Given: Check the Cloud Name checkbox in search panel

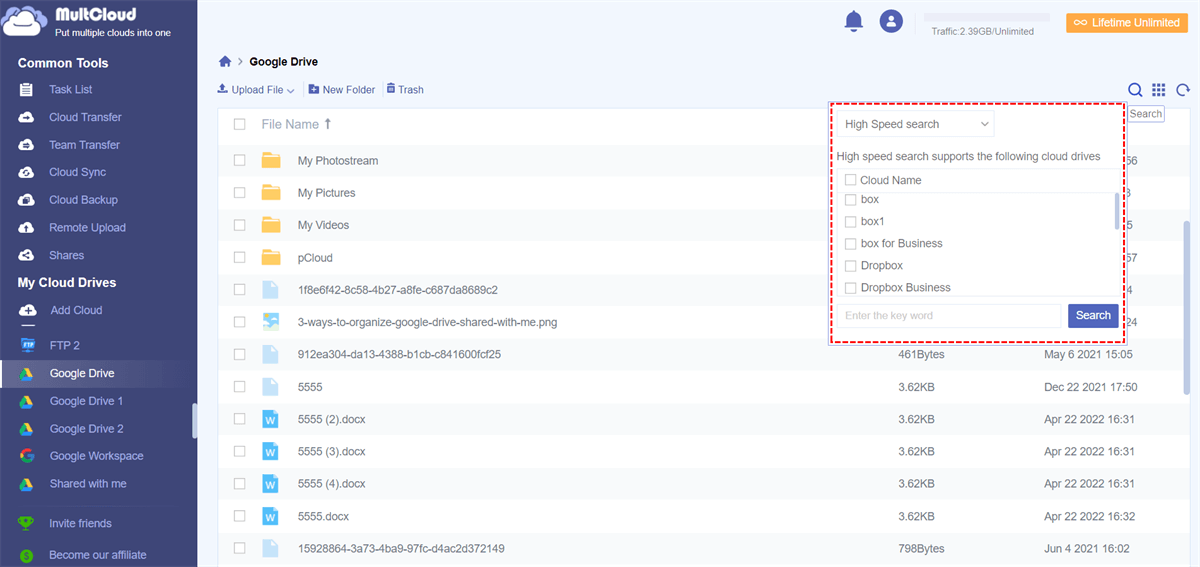Looking at the screenshot, I should click(x=850, y=180).
